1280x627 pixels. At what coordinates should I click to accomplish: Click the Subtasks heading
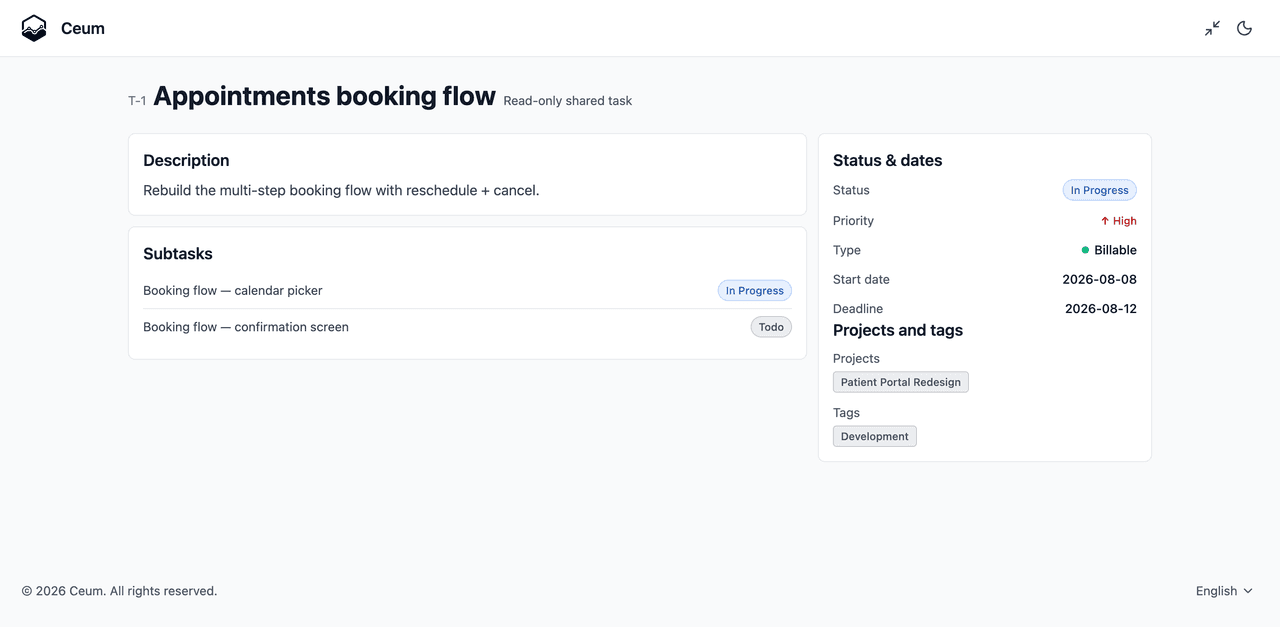(x=178, y=254)
